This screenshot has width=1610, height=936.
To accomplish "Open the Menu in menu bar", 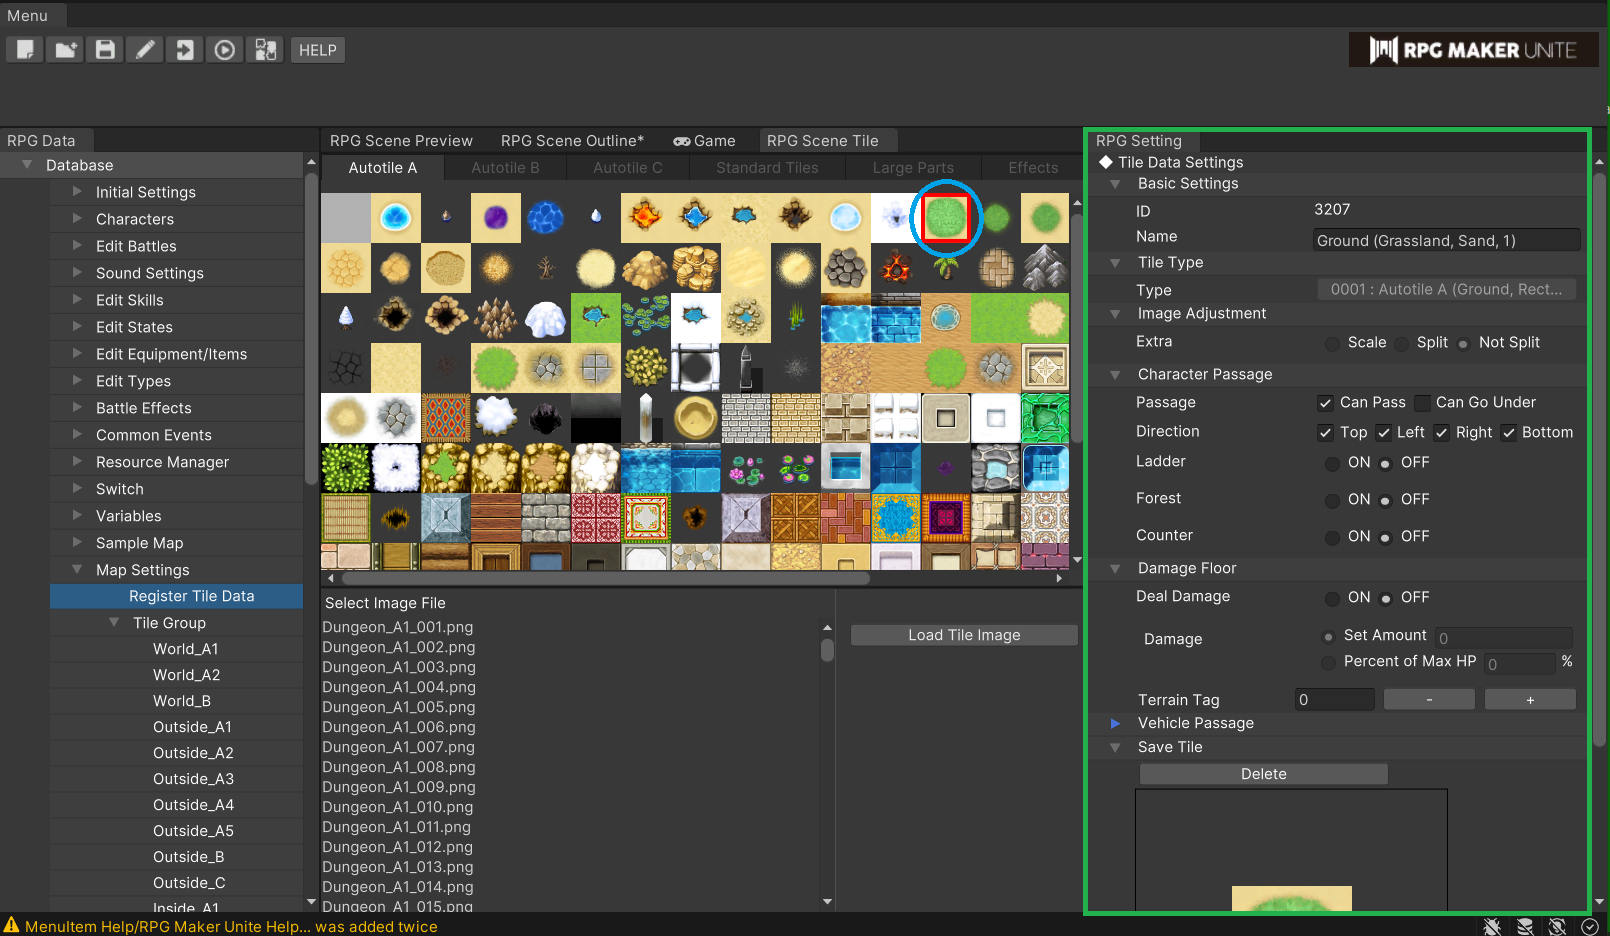I will click(x=27, y=16).
